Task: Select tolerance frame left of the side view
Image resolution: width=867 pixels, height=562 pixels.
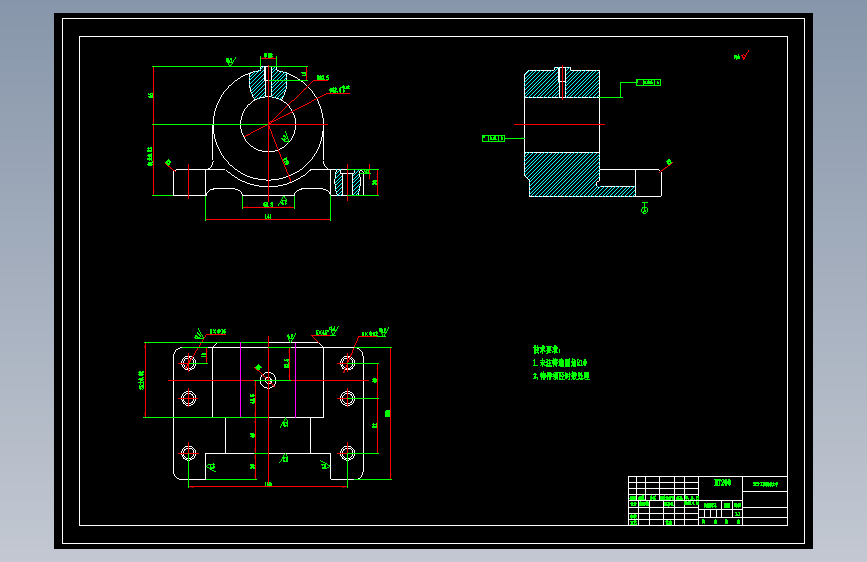Action: pyautogui.click(x=493, y=138)
